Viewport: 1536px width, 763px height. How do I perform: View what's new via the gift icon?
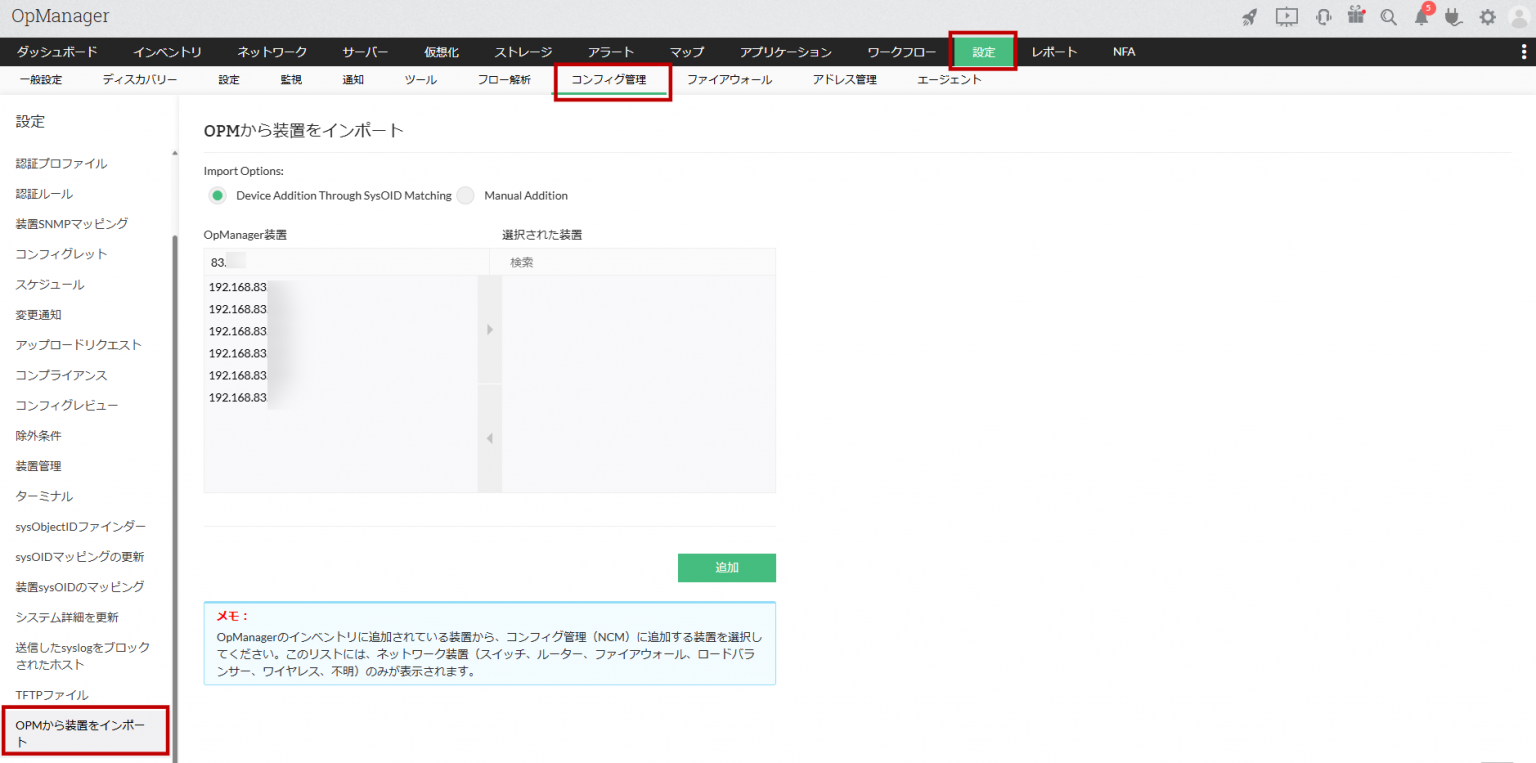click(x=1355, y=16)
